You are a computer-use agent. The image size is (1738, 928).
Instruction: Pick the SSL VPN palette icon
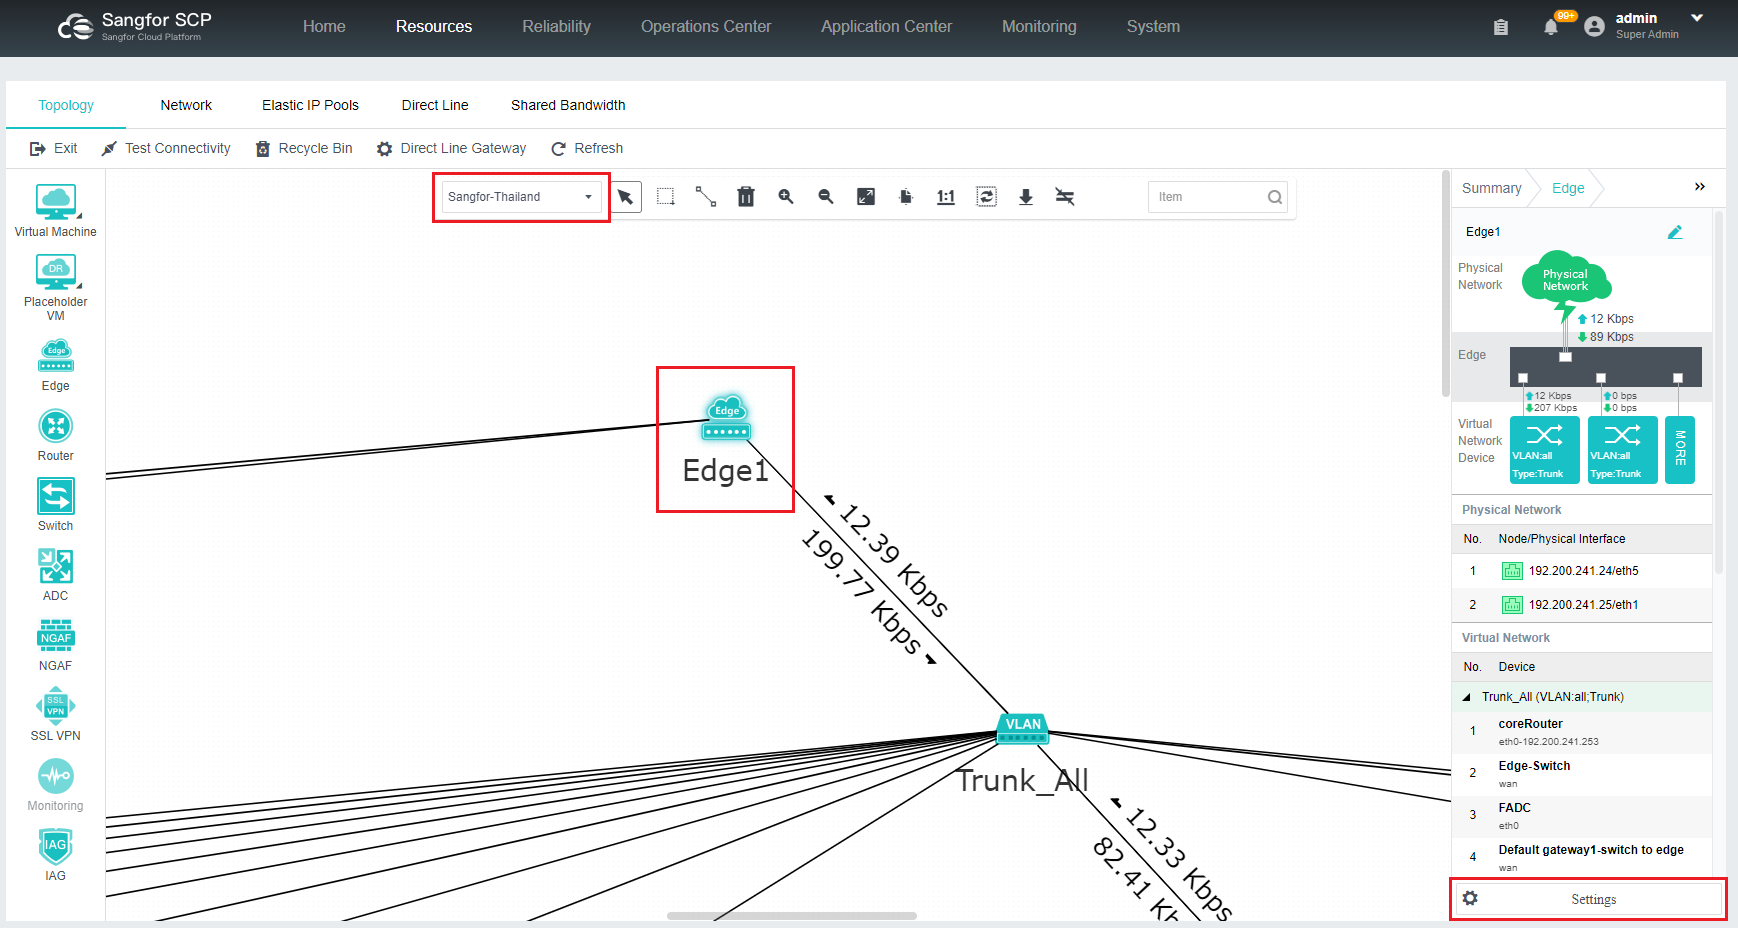tap(56, 706)
